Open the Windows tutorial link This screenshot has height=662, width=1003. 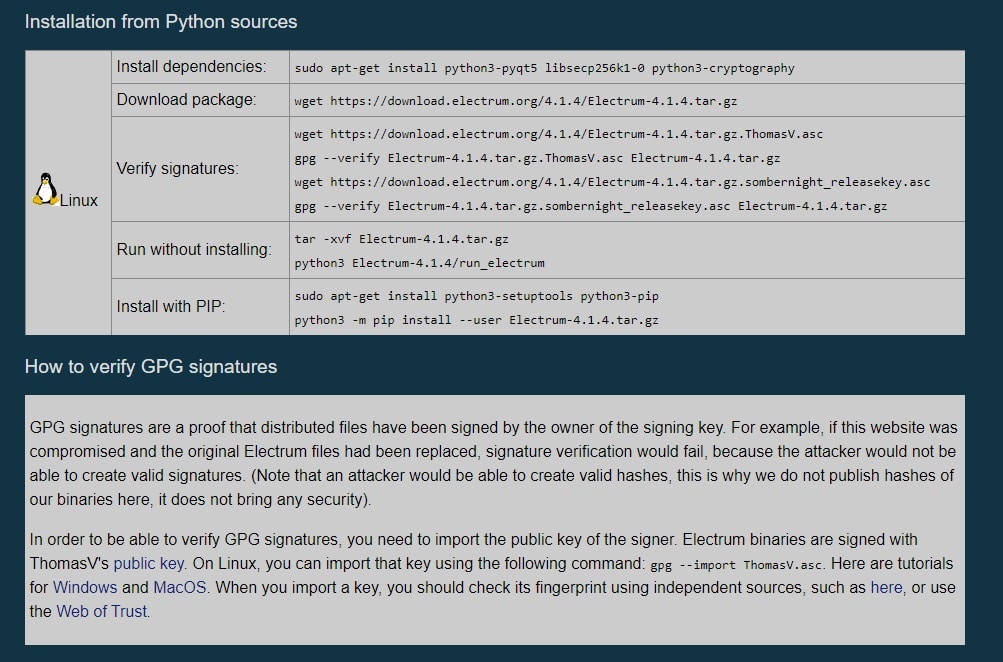(x=85, y=587)
